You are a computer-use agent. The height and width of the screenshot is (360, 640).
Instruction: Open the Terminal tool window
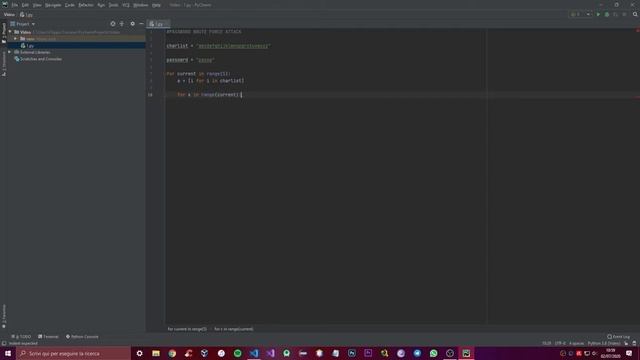[48, 337]
